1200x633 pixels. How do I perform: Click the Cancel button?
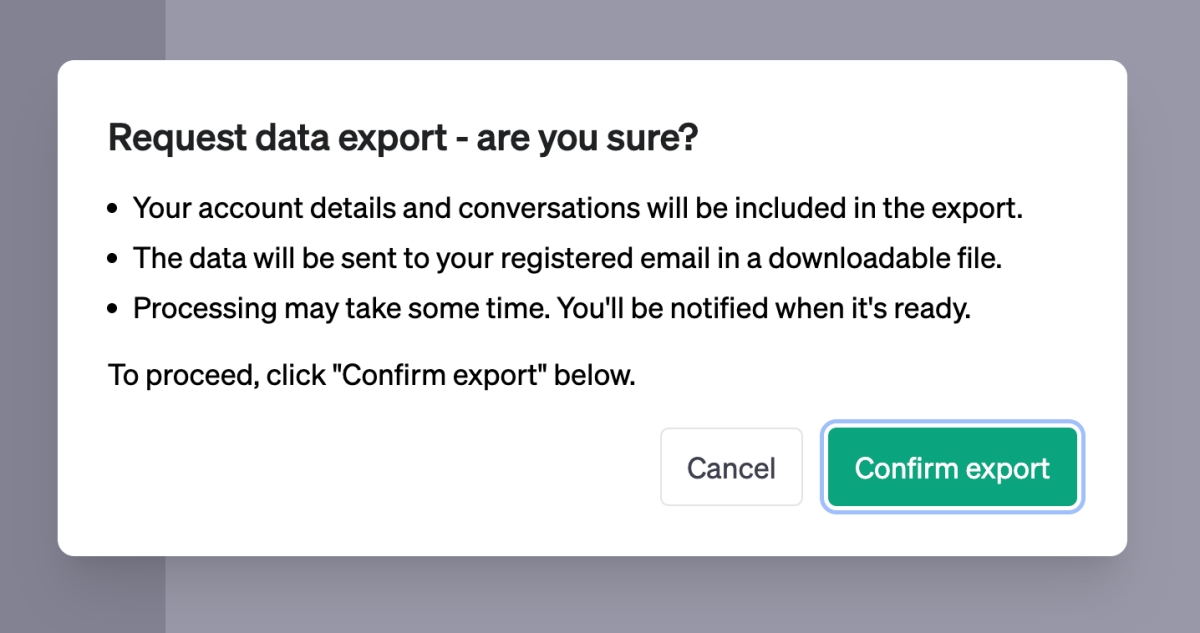click(731, 468)
